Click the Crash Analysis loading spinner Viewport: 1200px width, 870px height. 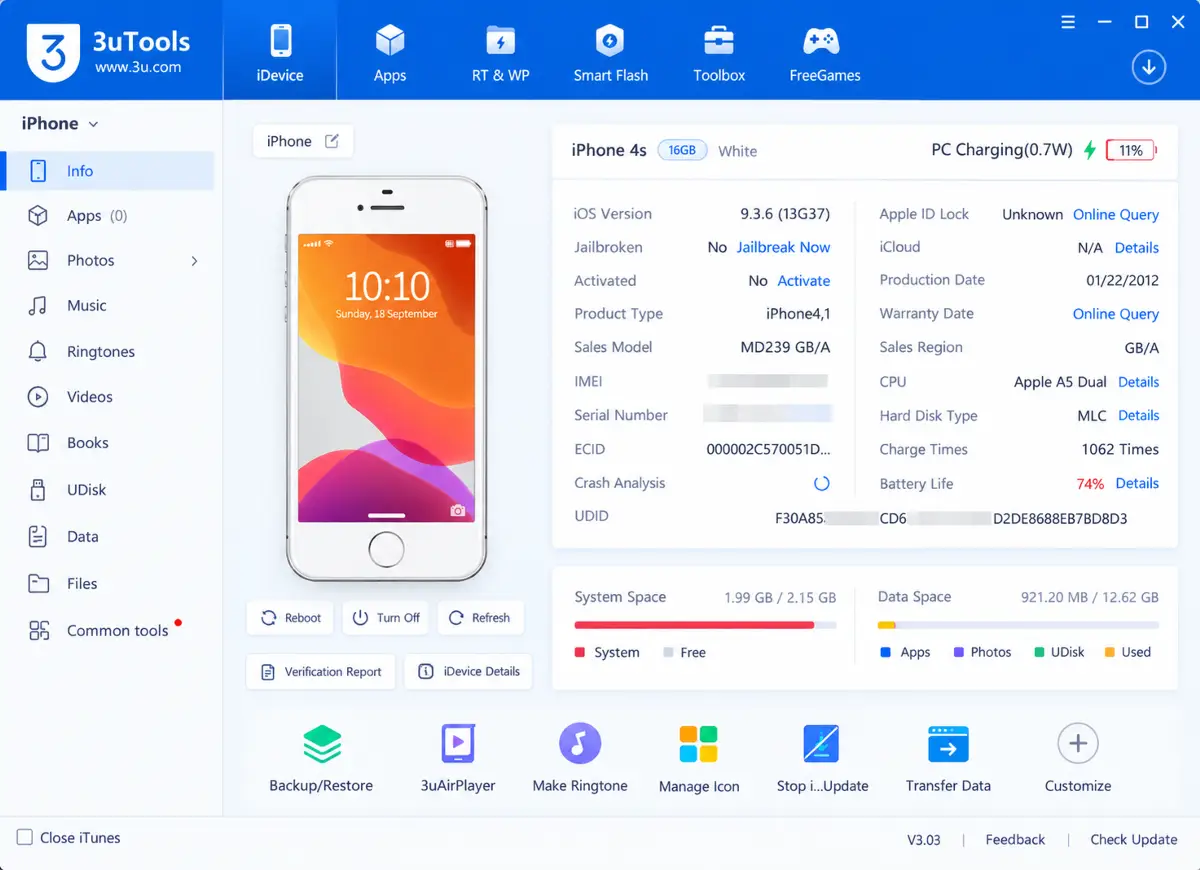pyautogui.click(x=822, y=483)
